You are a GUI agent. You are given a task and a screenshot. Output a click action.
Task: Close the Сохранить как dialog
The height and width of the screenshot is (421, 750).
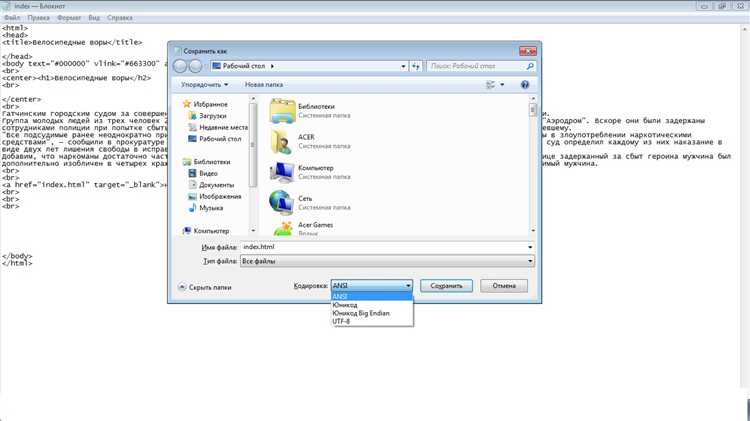click(528, 51)
